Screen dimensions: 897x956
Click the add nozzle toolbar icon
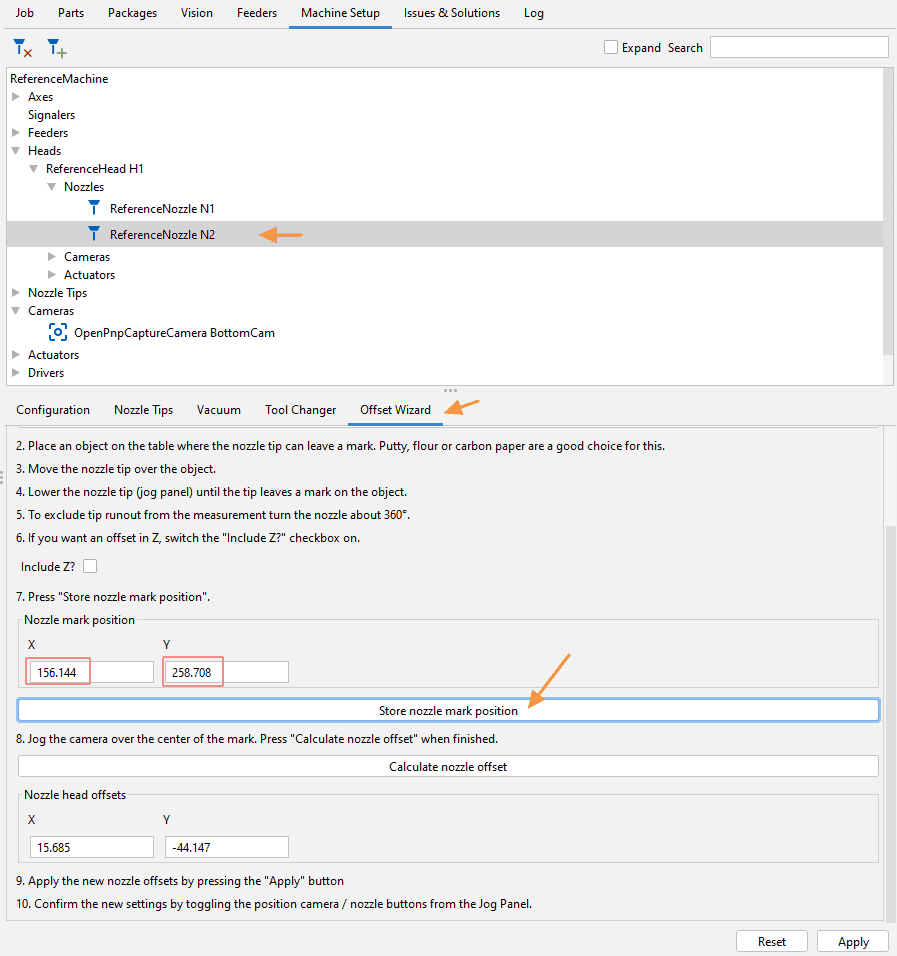(56, 47)
